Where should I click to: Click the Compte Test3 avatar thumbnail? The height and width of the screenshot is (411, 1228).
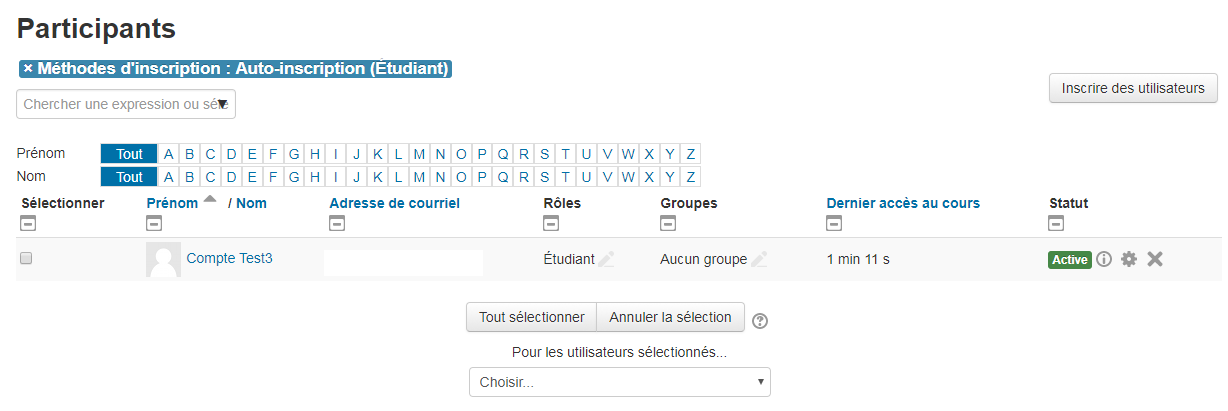coord(163,259)
